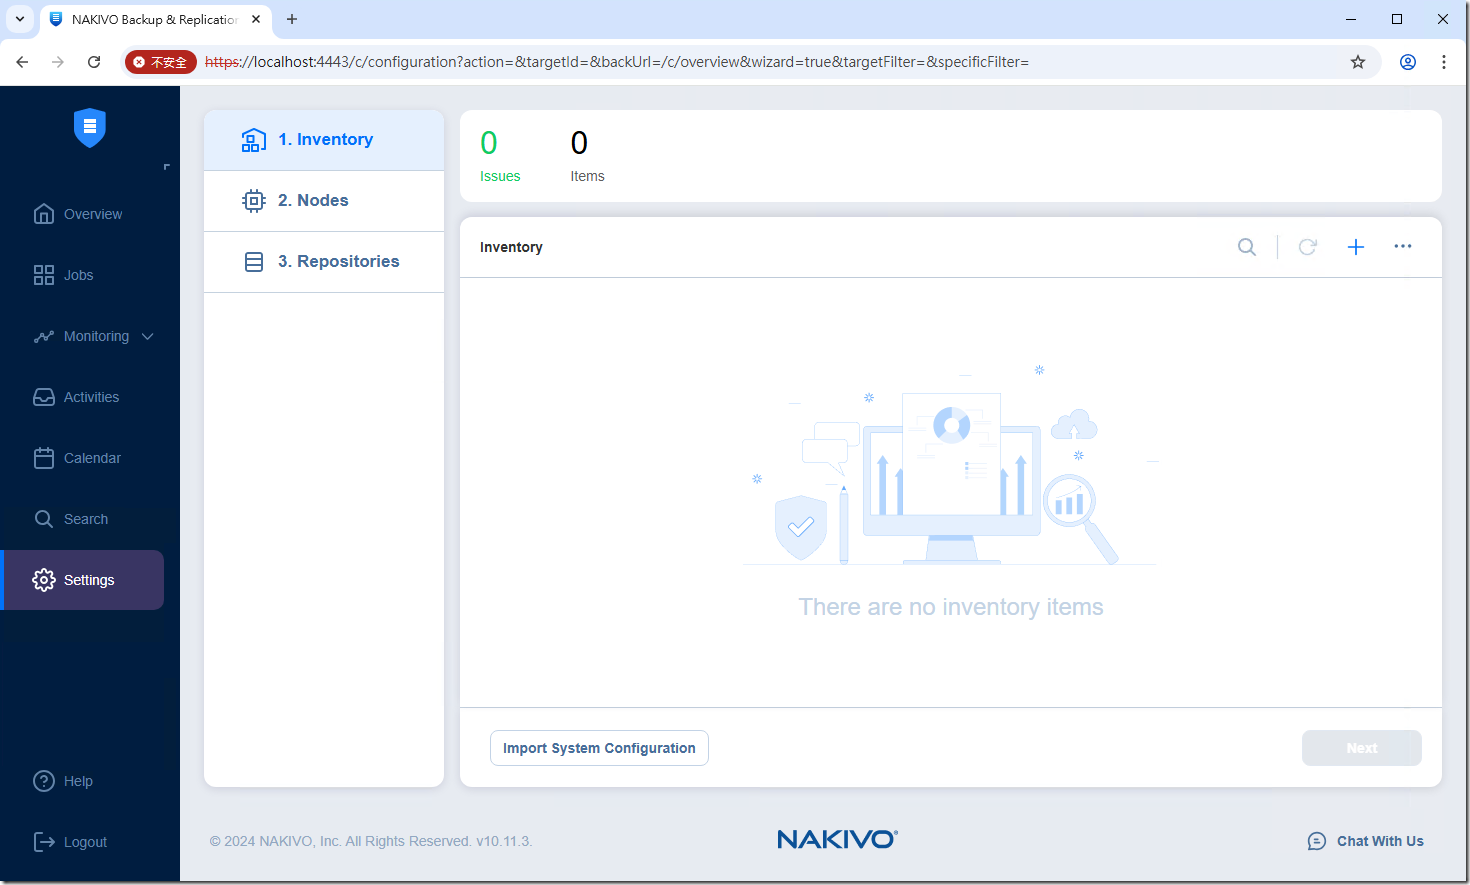Click the NAKIVO footer logo
The height and width of the screenshot is (885, 1470).
pyautogui.click(x=838, y=839)
